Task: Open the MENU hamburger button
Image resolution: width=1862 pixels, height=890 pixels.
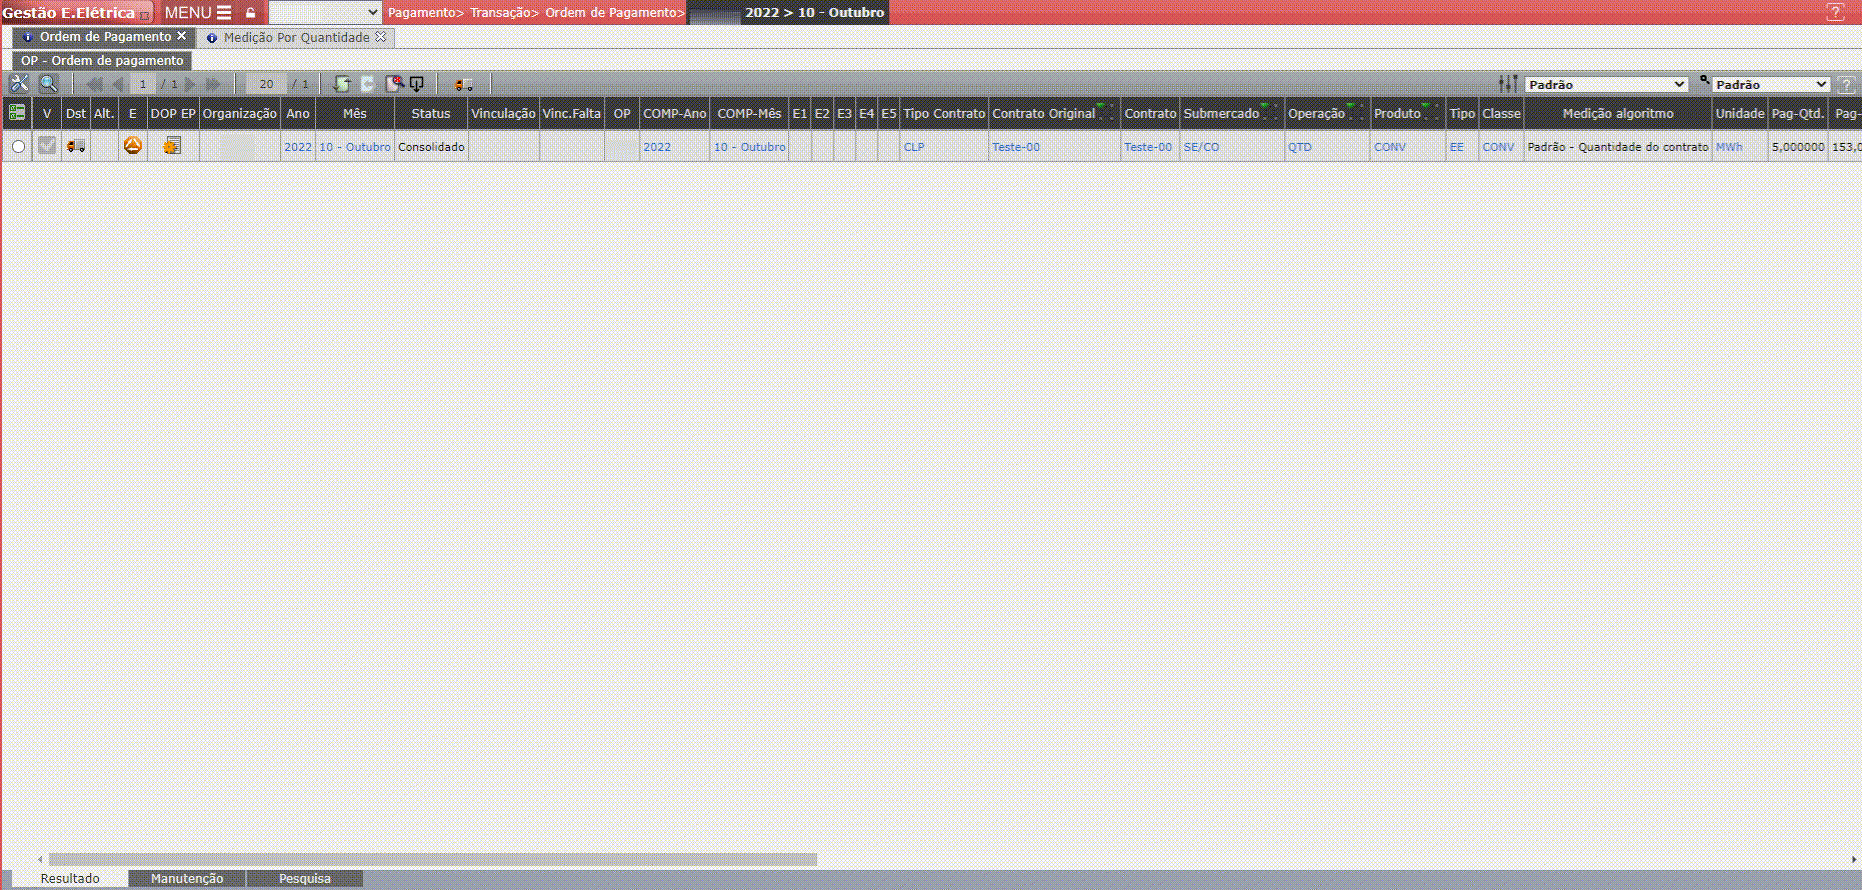Action: 198,13
